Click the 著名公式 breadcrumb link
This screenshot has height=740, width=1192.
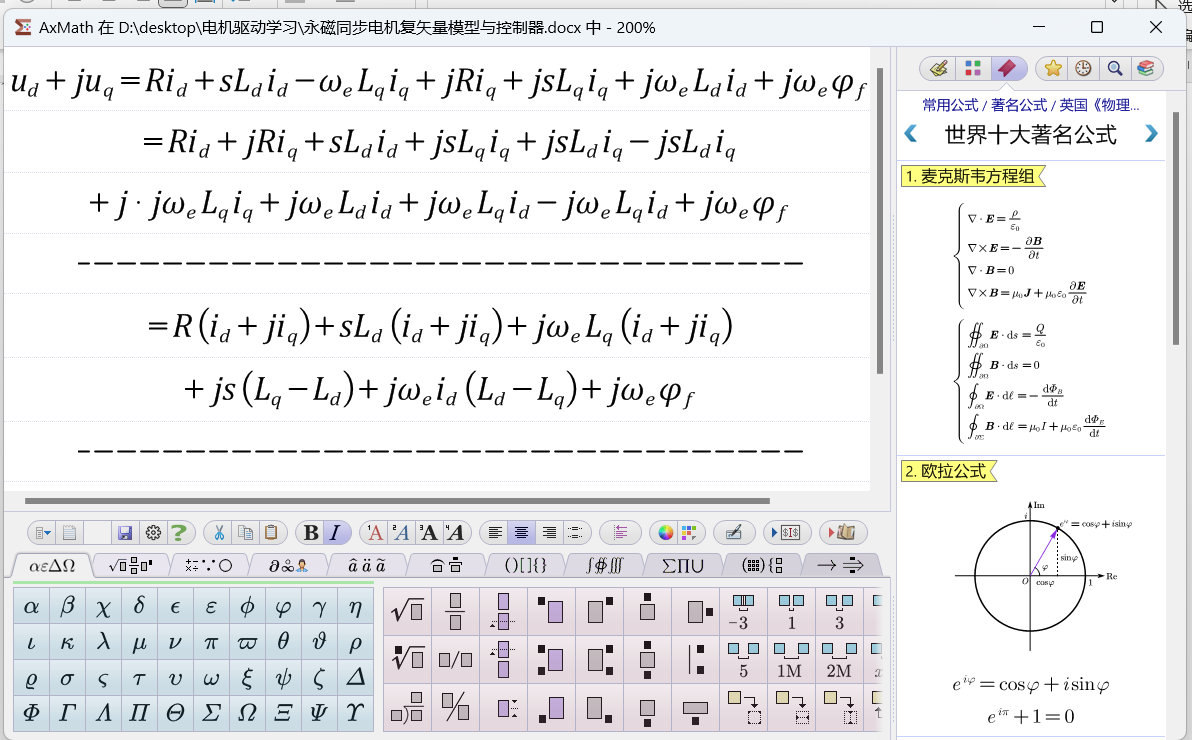pos(1019,105)
